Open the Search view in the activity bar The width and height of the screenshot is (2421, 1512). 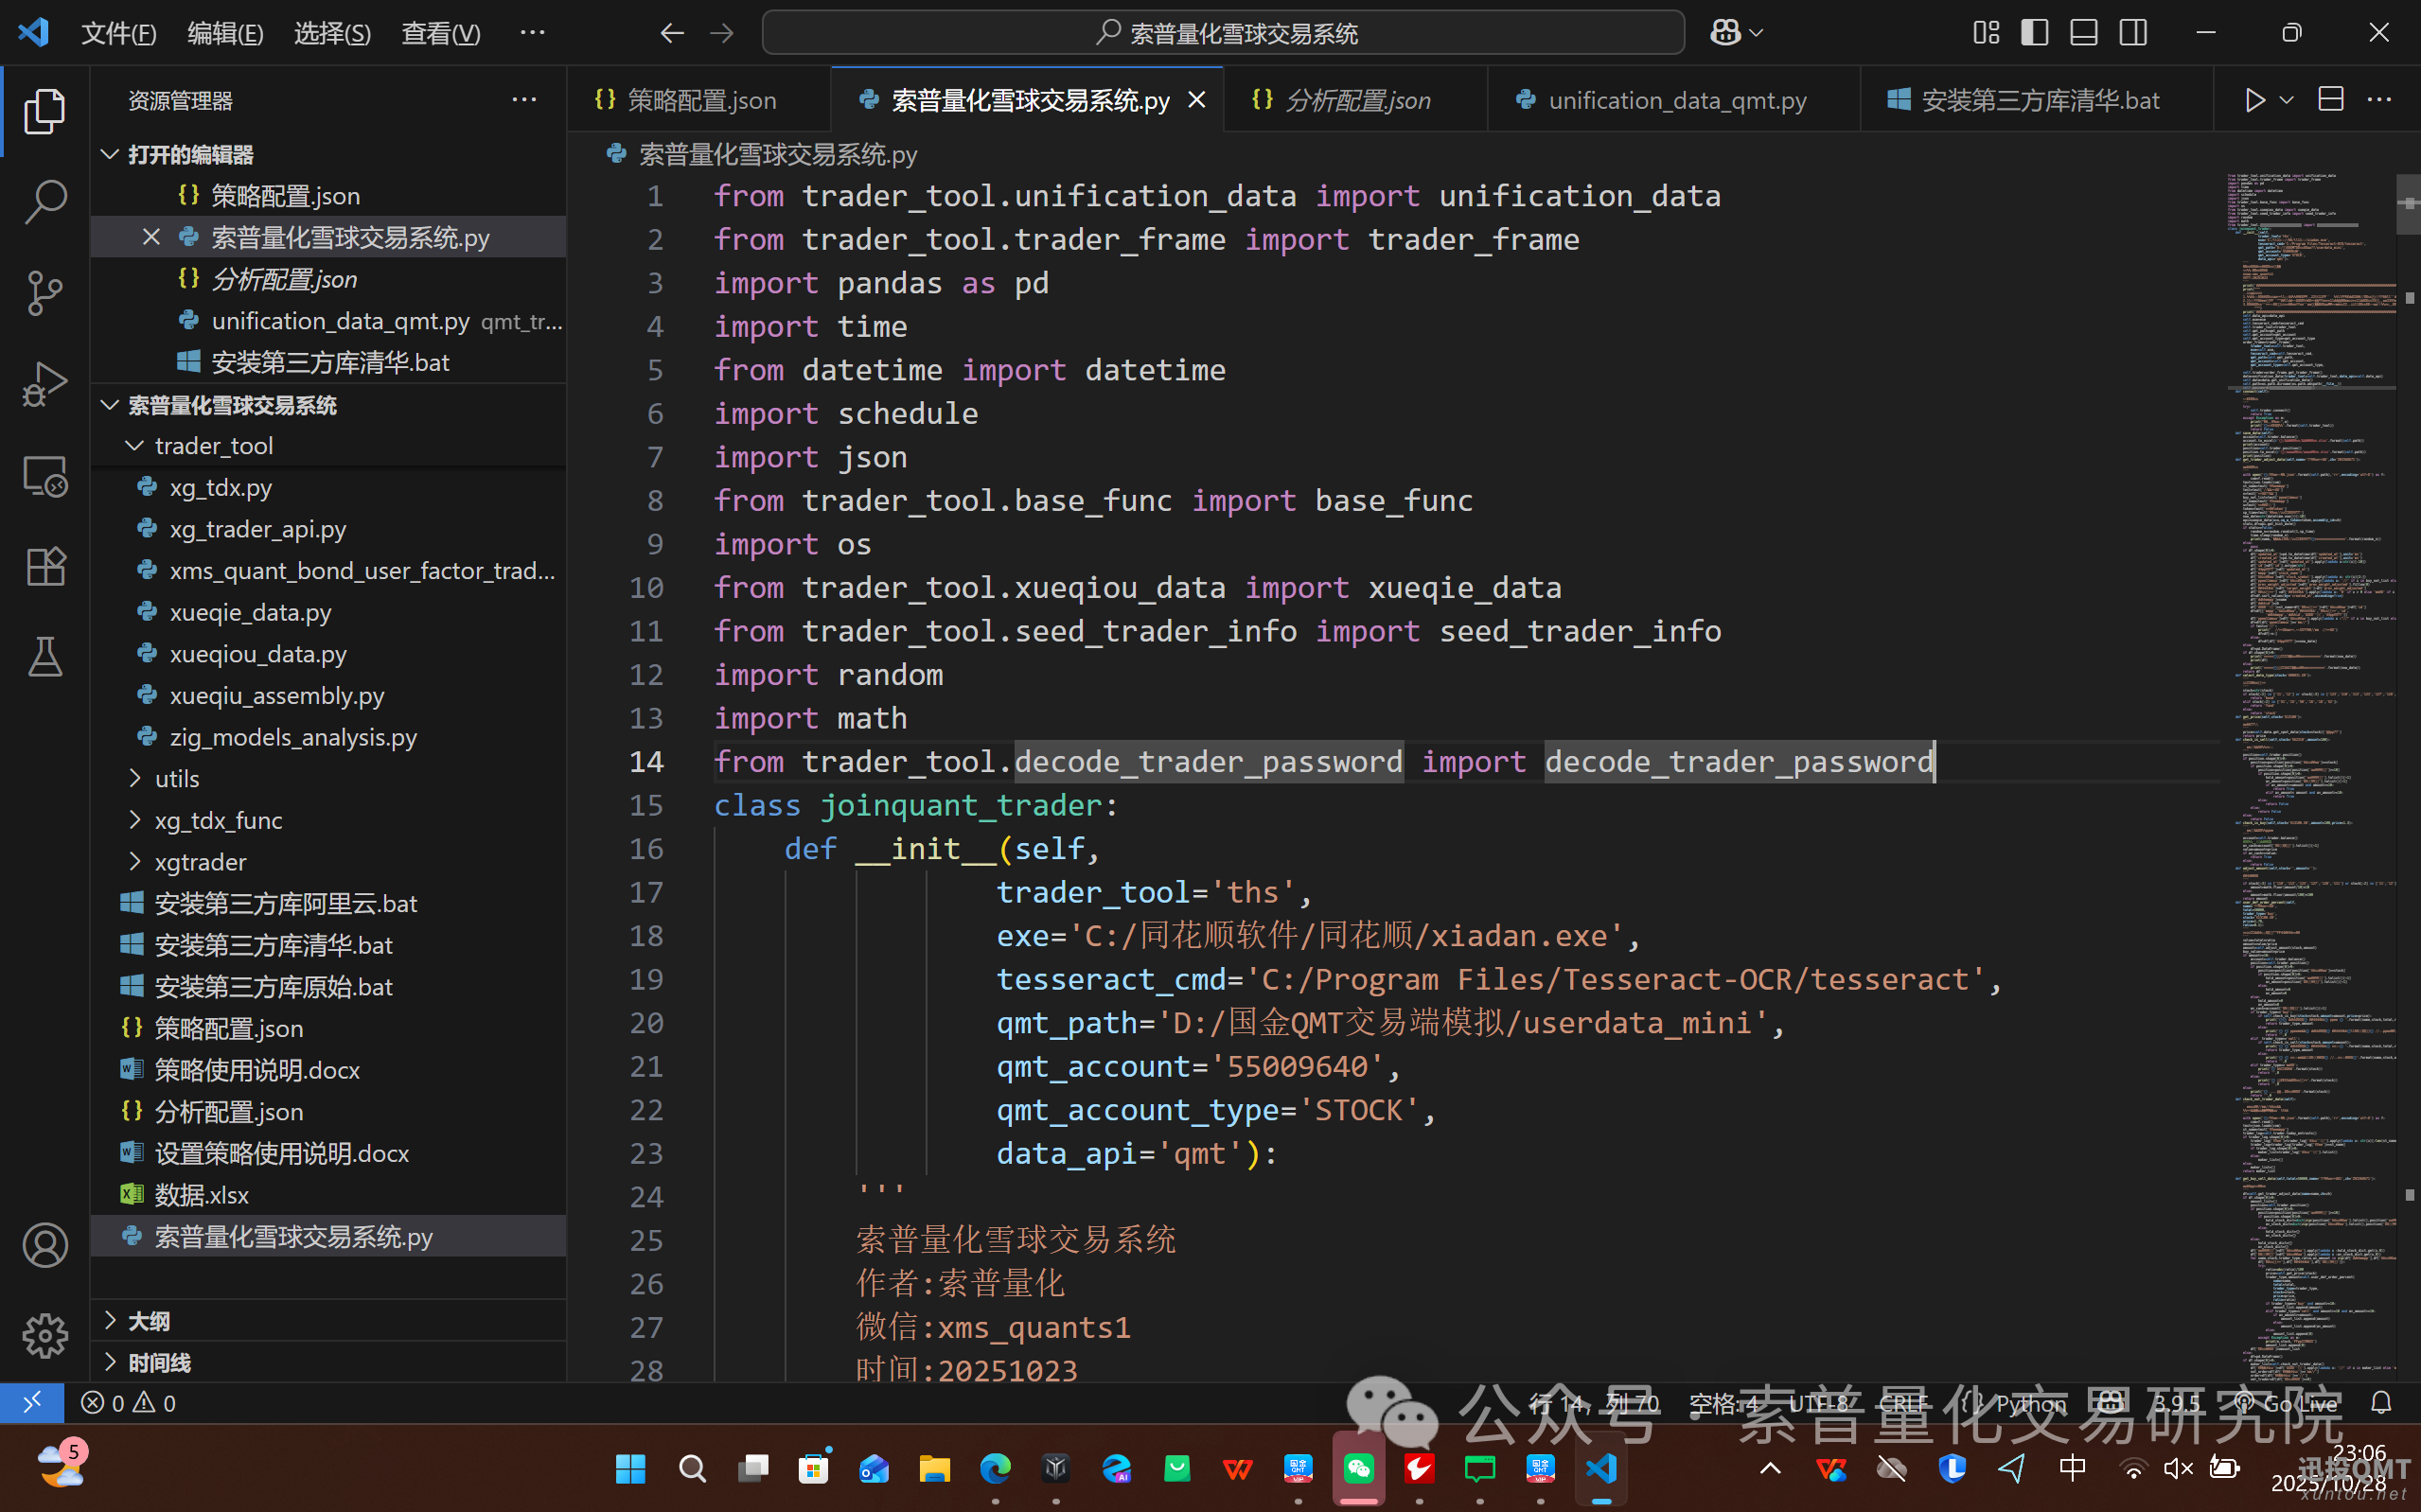coord(45,200)
